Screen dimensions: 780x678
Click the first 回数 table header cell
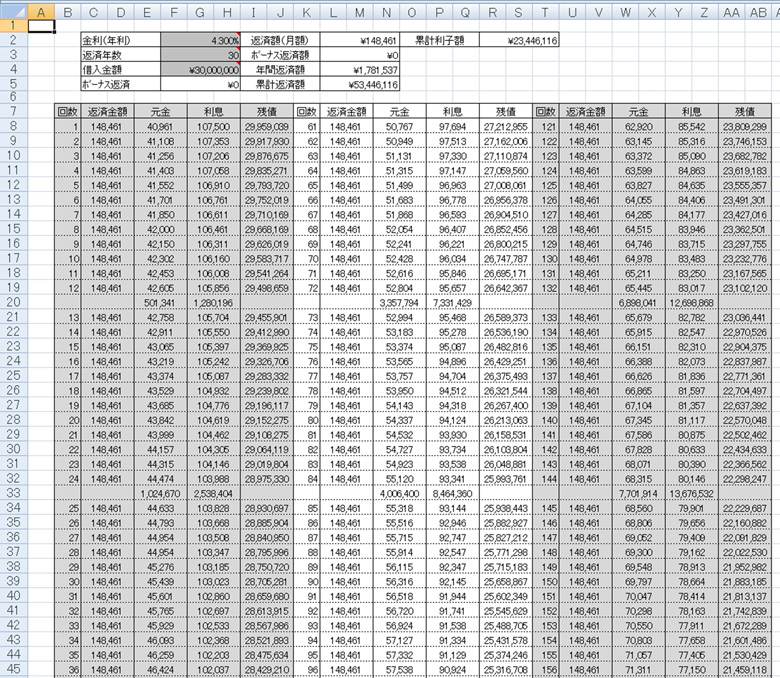[x=67, y=112]
